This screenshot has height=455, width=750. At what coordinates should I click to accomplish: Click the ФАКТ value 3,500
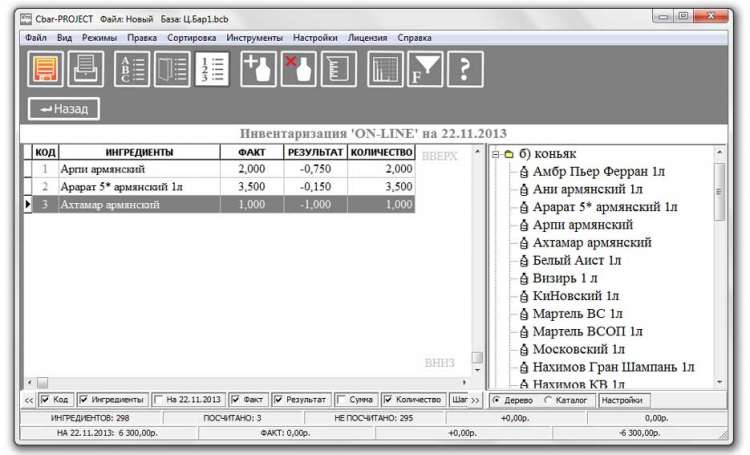(x=252, y=187)
